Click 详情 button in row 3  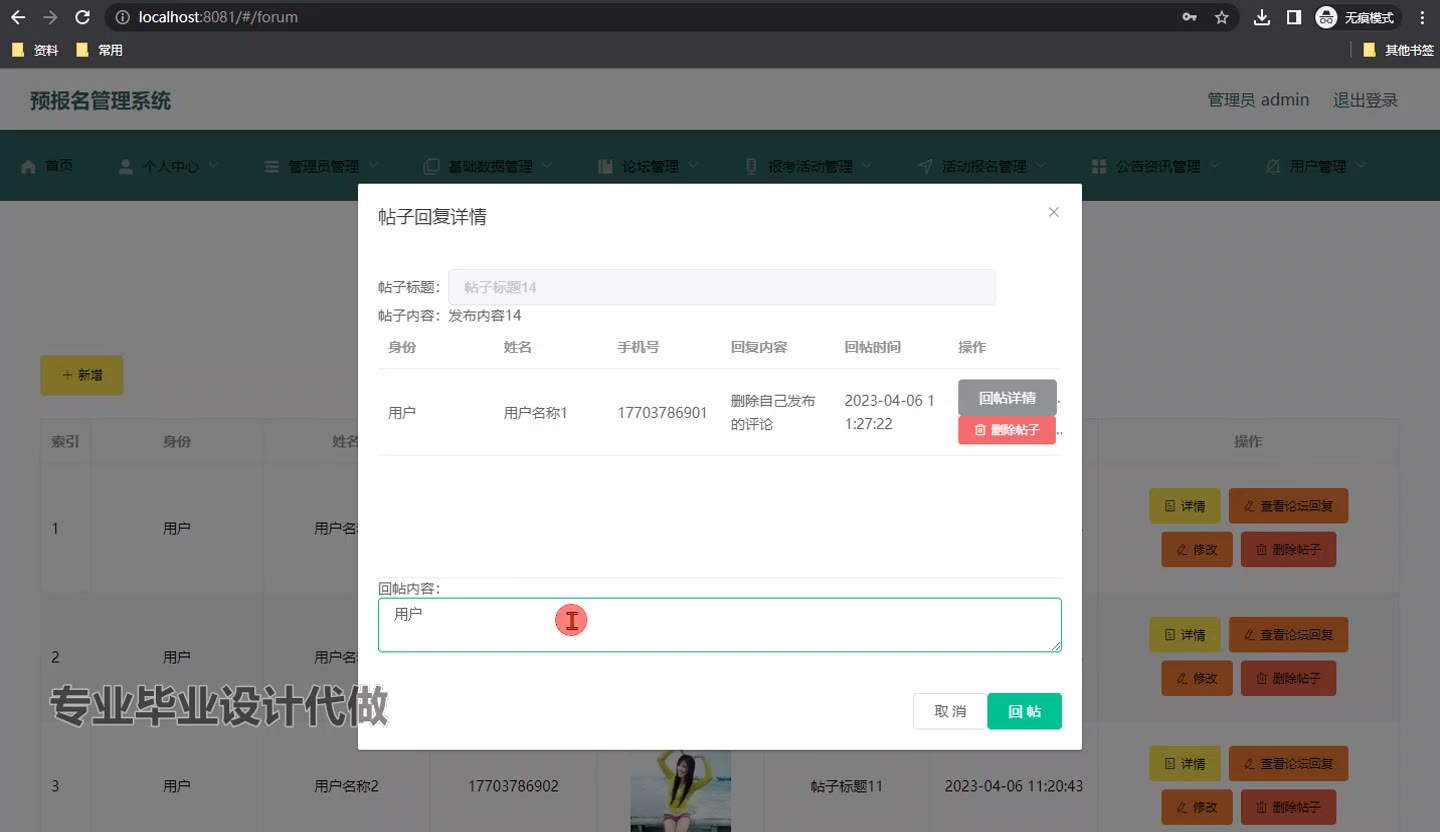[x=1185, y=764]
